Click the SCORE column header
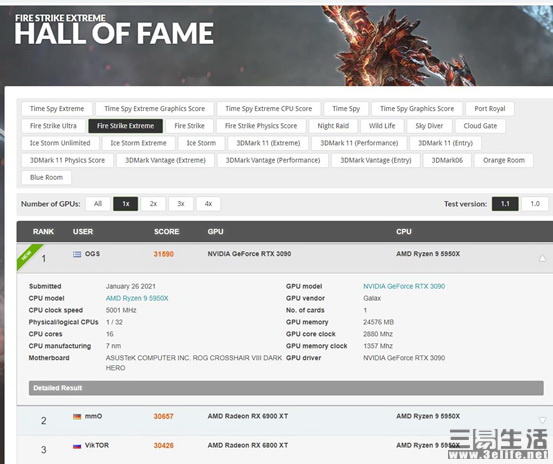553x464 pixels. coord(166,232)
